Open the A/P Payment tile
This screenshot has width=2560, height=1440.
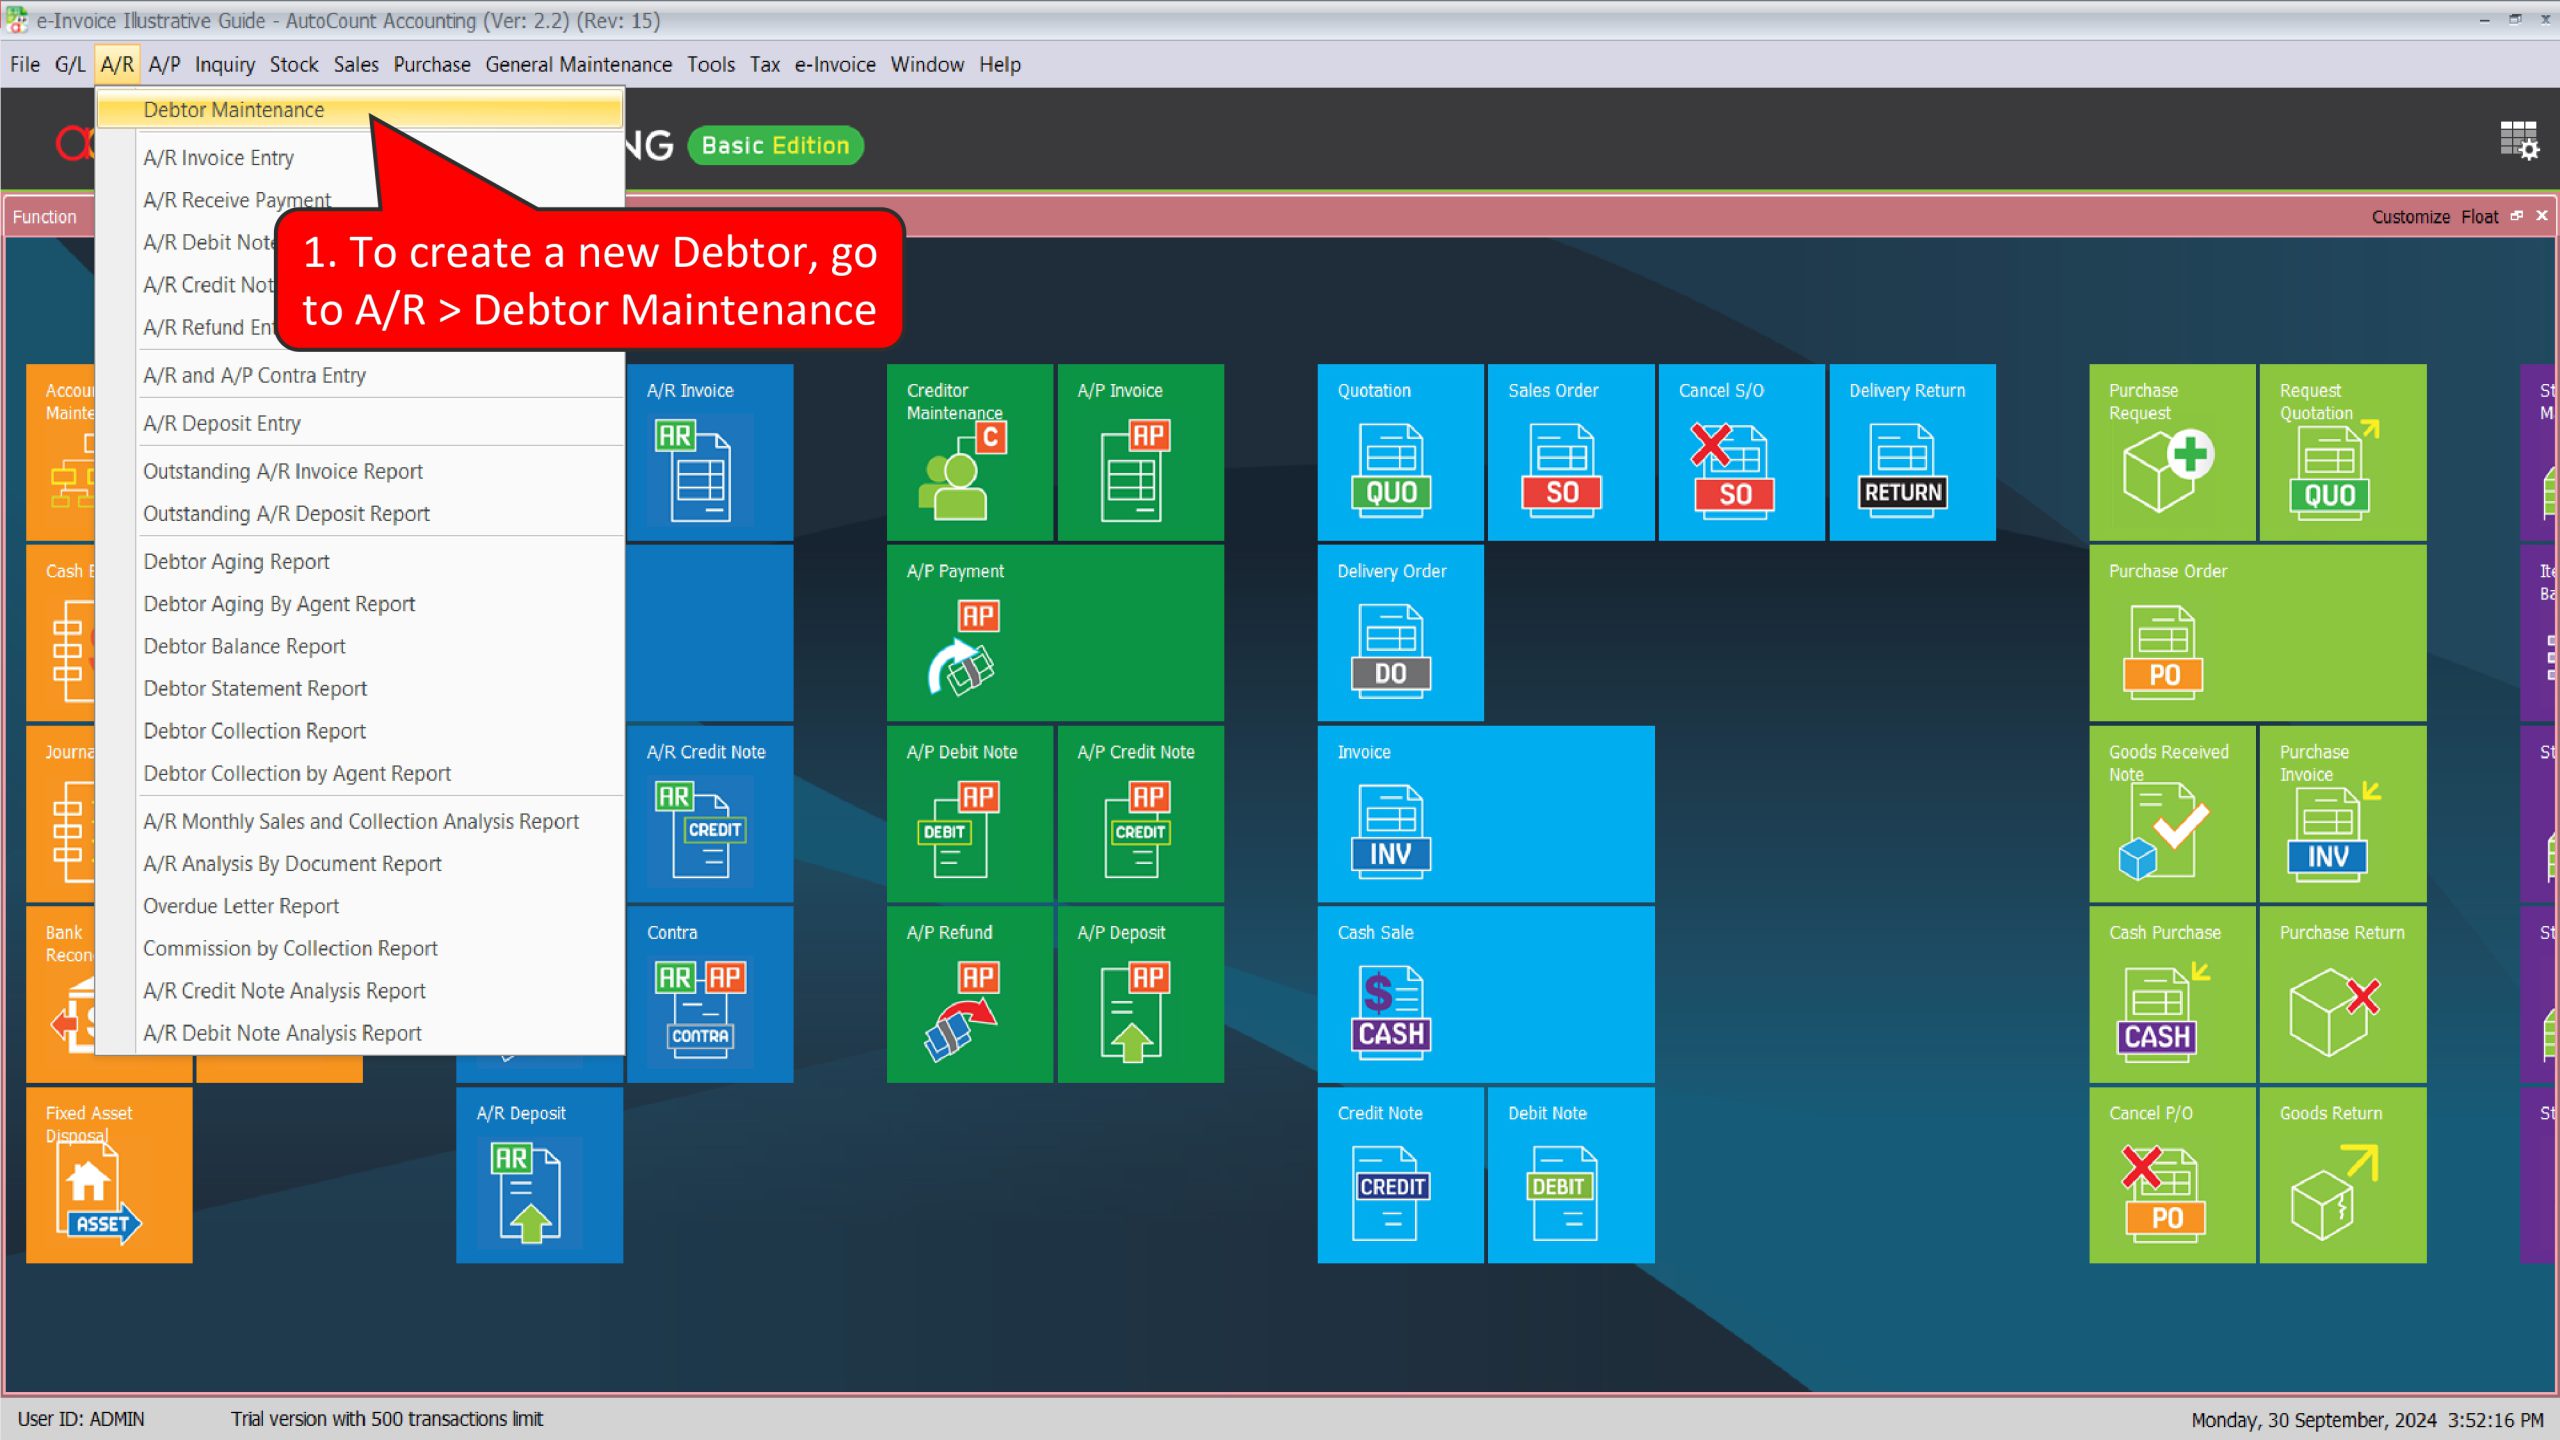(1055, 633)
